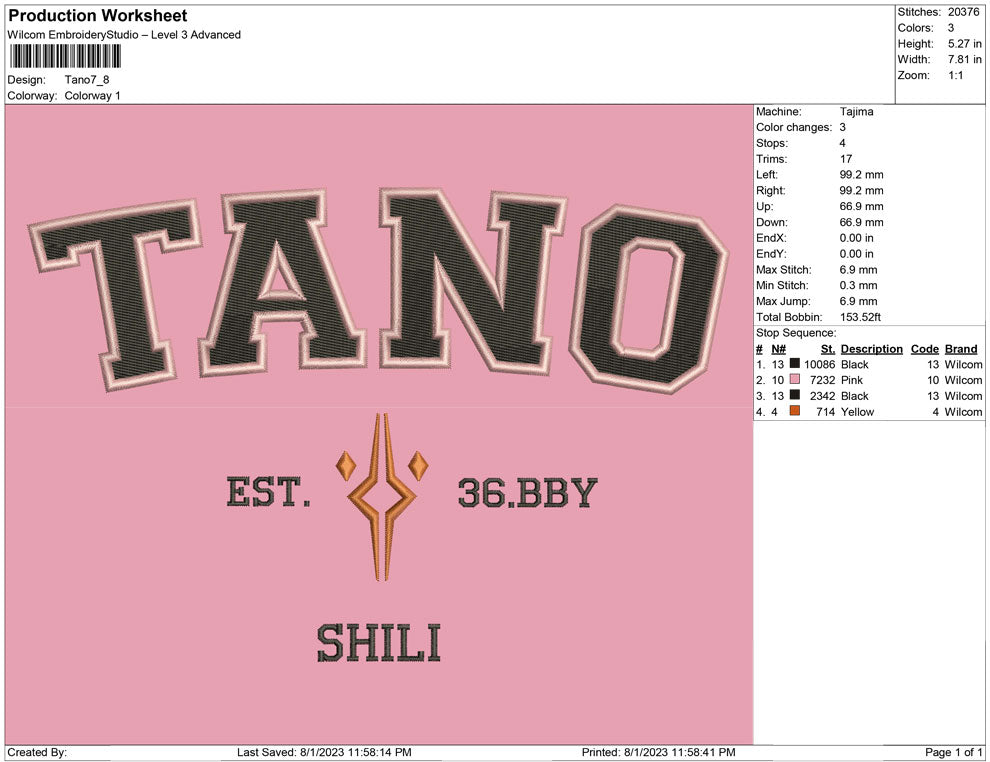
Task: Click the embroidered 'TANO' lettering preview
Action: tap(379, 289)
